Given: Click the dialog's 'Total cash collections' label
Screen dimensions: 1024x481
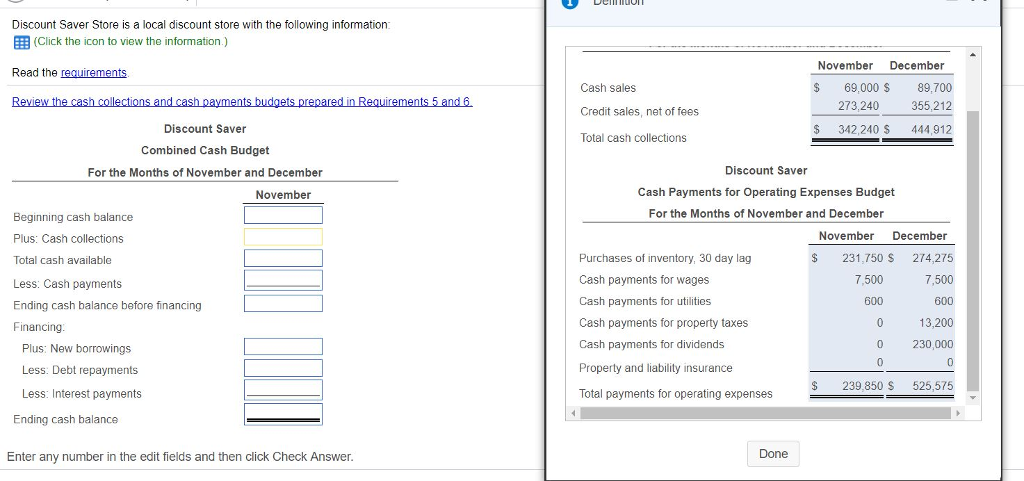Looking at the screenshot, I should coord(633,138).
